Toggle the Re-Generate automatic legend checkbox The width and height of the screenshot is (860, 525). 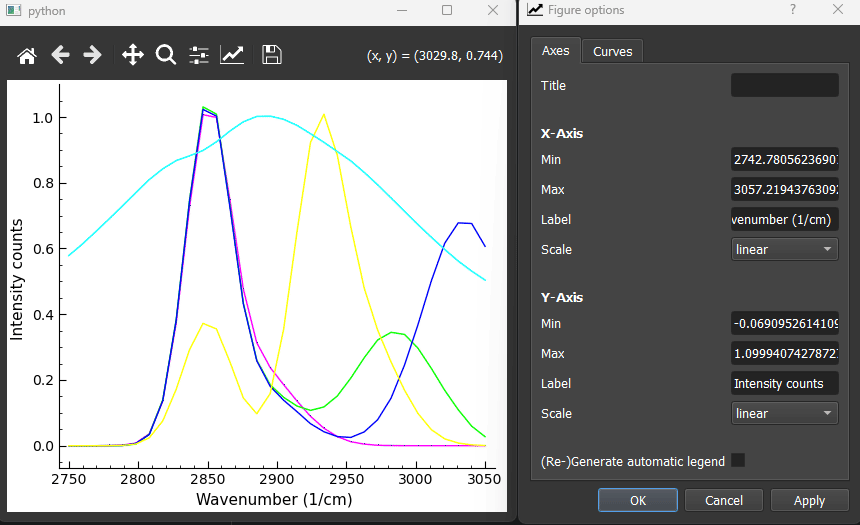[738, 460]
